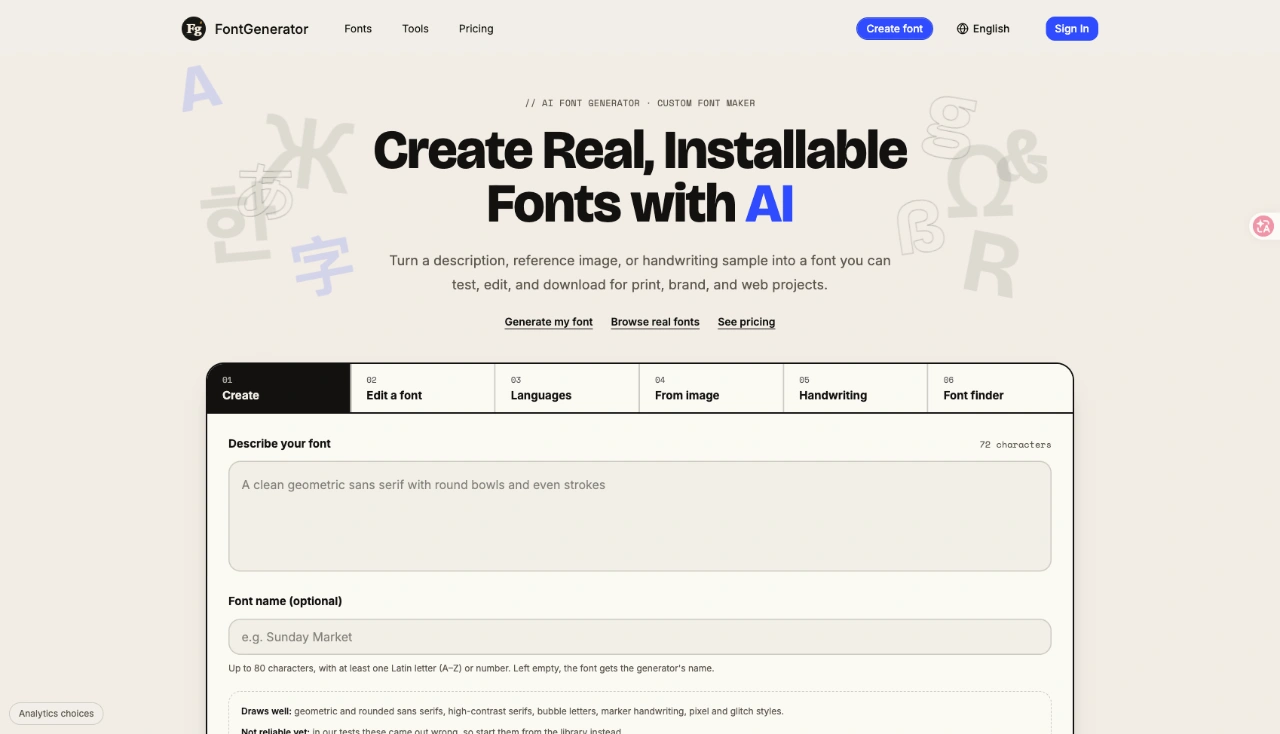
Task: Open the Tools navigation menu
Action: pyautogui.click(x=415, y=29)
